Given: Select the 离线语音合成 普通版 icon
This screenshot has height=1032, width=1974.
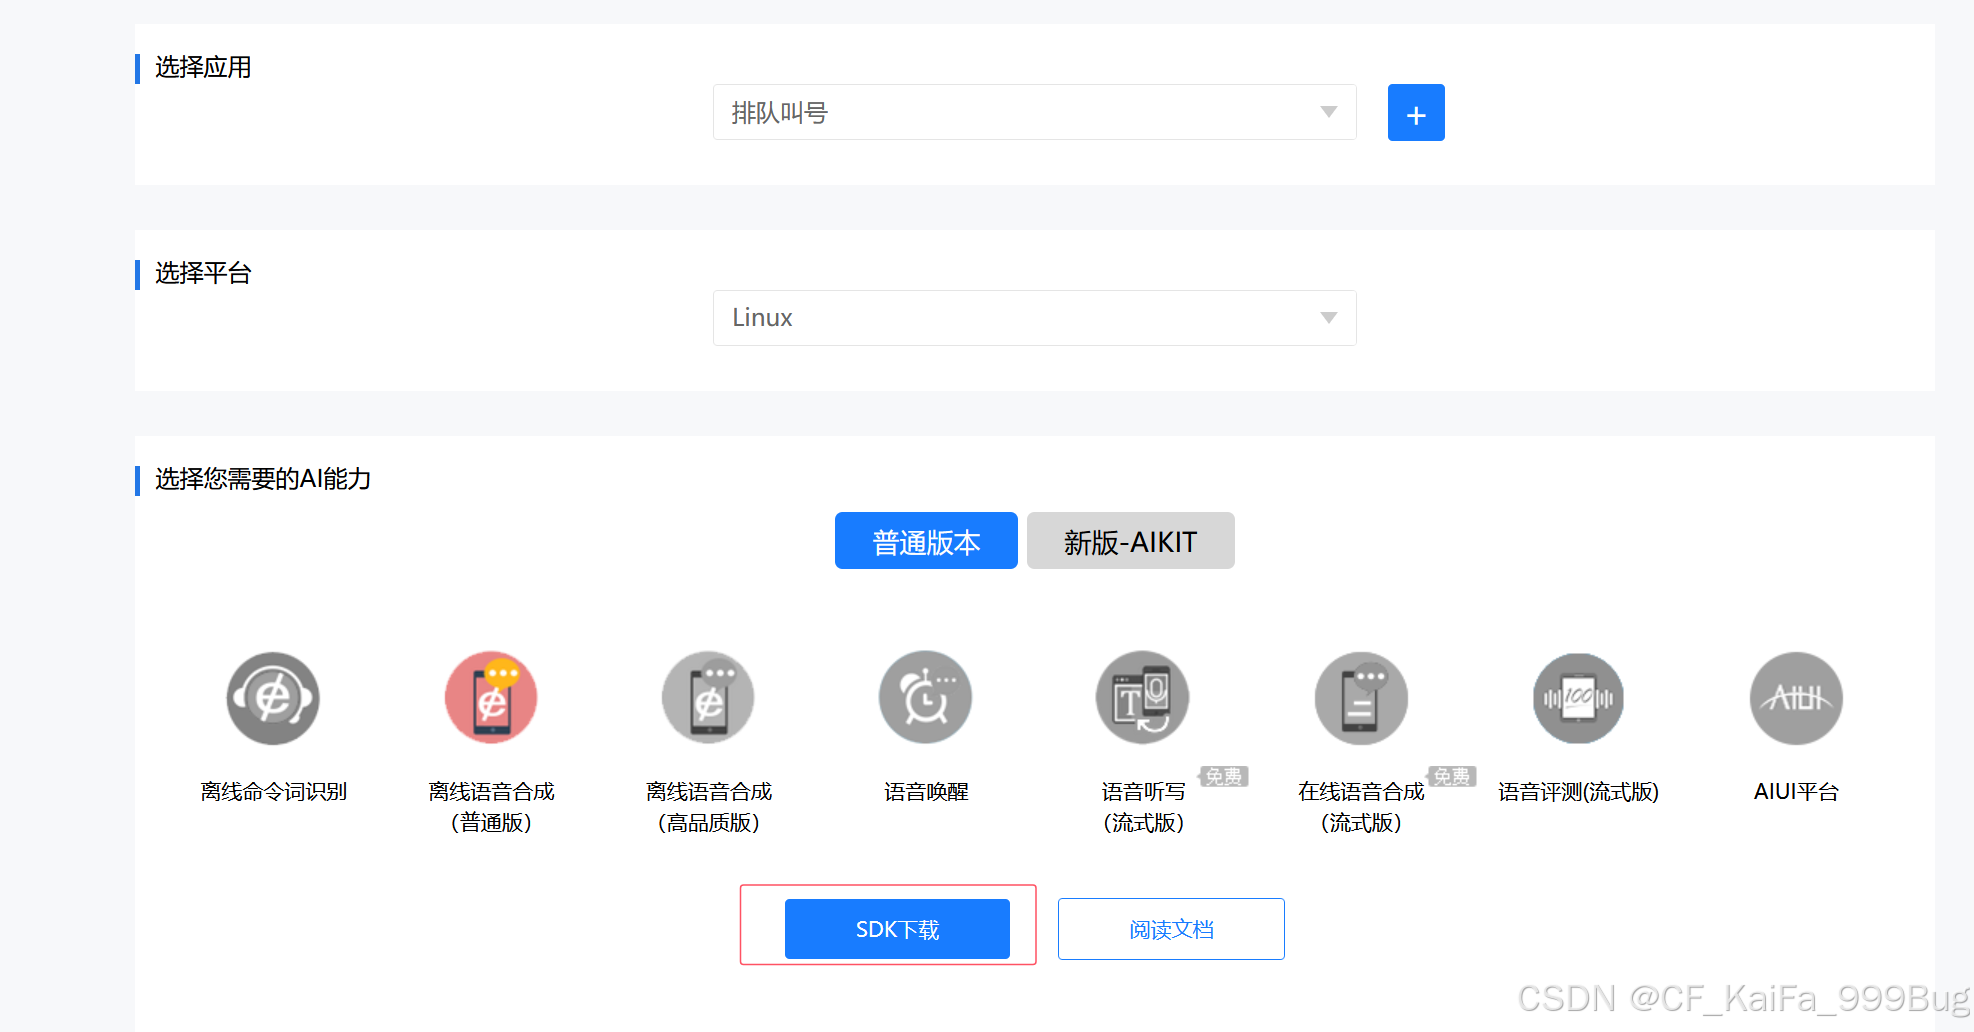Looking at the screenshot, I should 491,698.
